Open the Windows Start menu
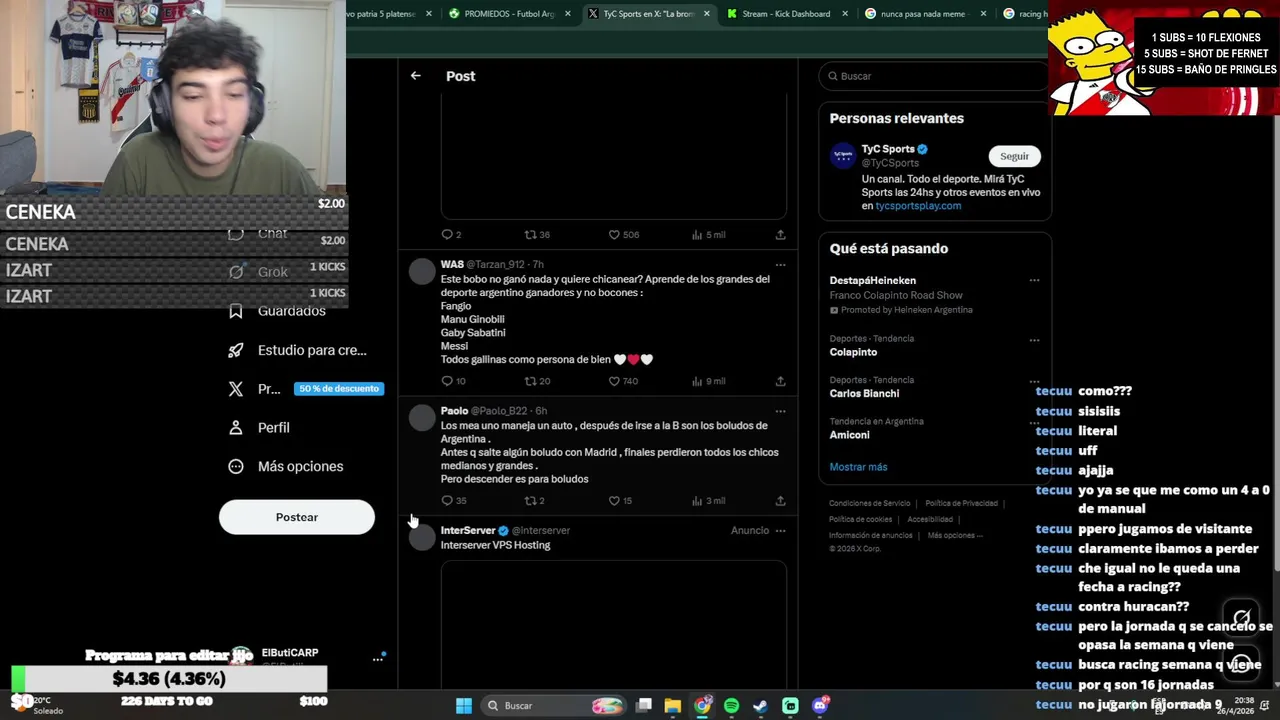The height and width of the screenshot is (720, 1280). (464, 706)
